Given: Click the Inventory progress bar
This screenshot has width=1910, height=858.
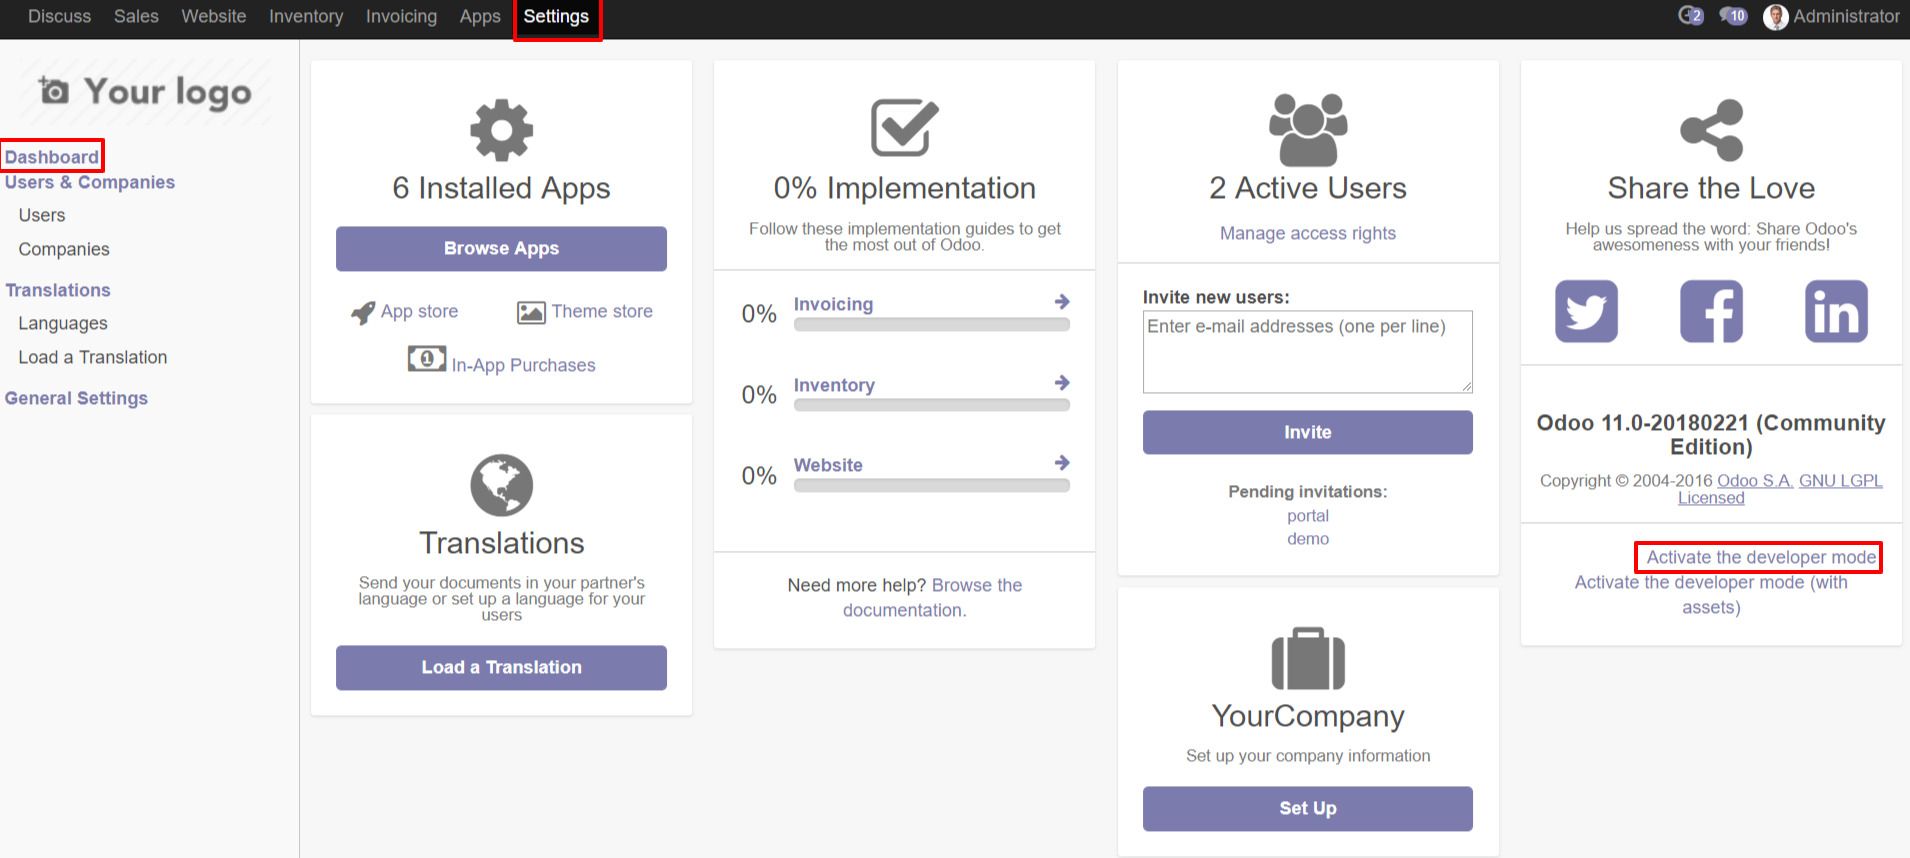Looking at the screenshot, I should (932, 405).
